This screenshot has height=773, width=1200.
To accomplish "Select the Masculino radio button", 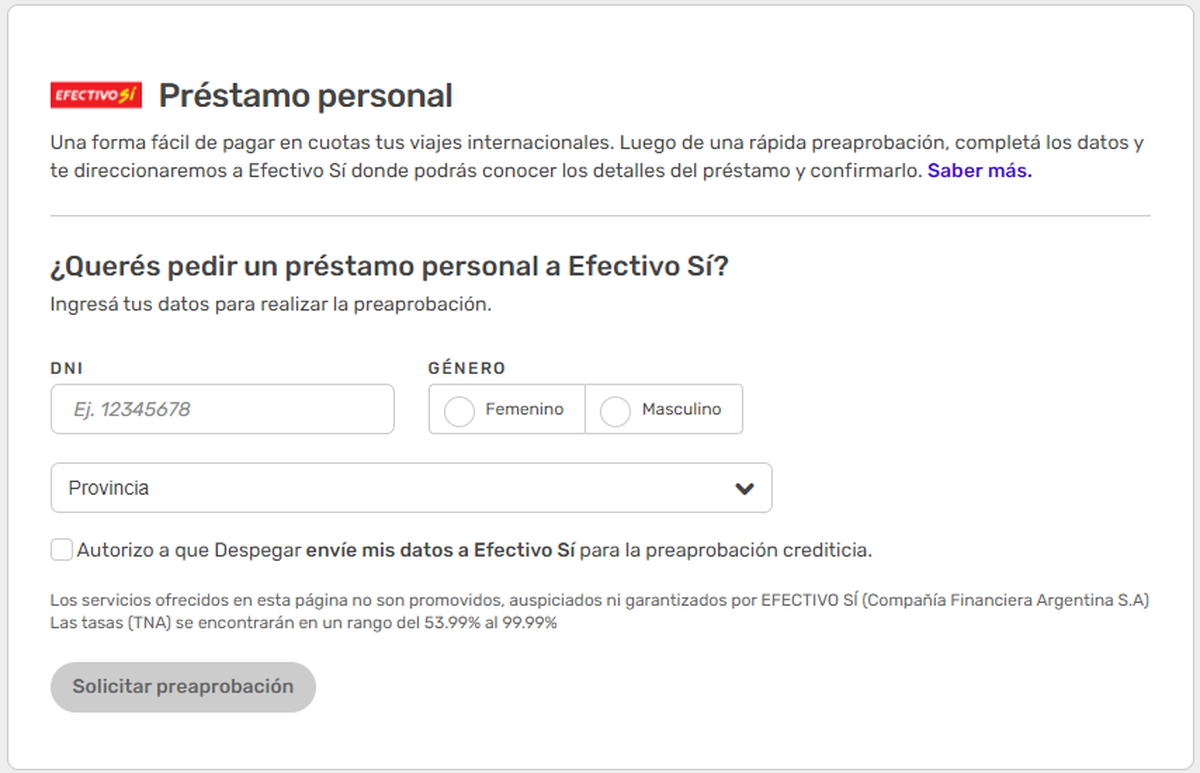I will pos(614,409).
